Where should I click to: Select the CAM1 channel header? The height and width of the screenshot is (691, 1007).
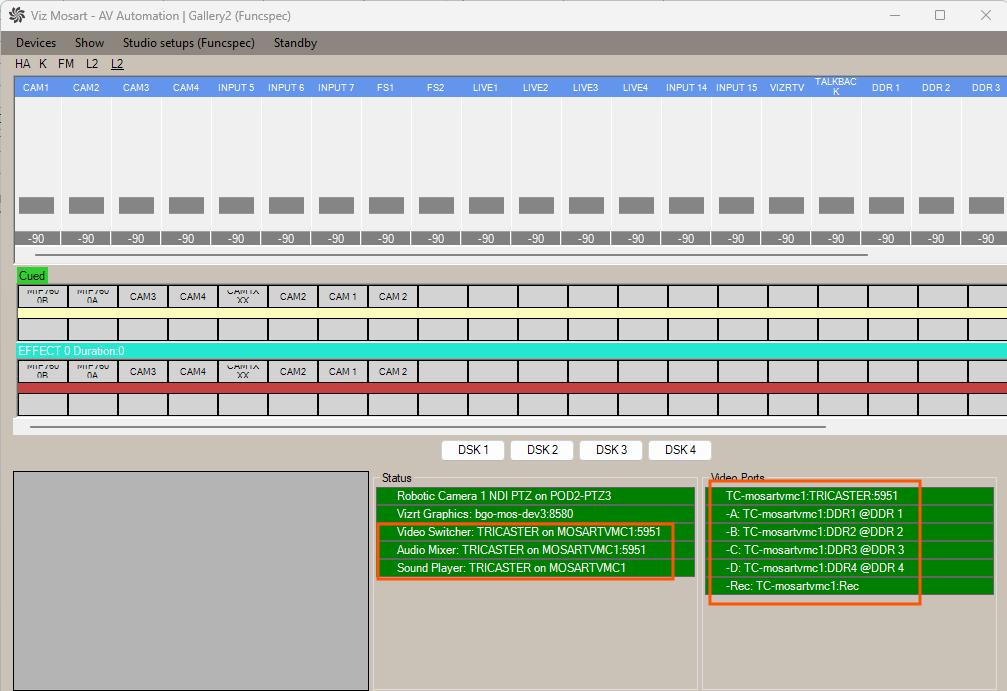click(x=36, y=88)
